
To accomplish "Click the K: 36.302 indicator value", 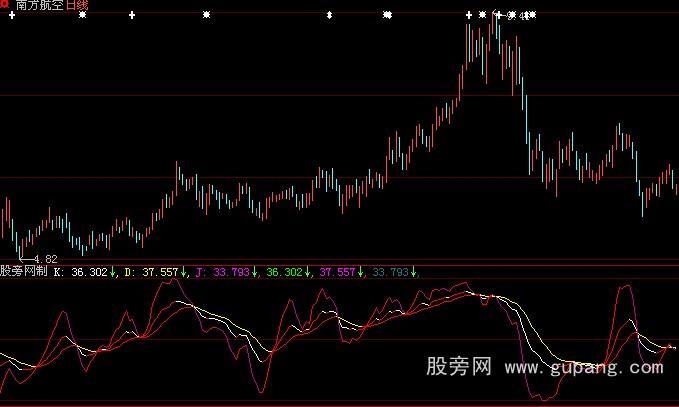I will (81, 272).
